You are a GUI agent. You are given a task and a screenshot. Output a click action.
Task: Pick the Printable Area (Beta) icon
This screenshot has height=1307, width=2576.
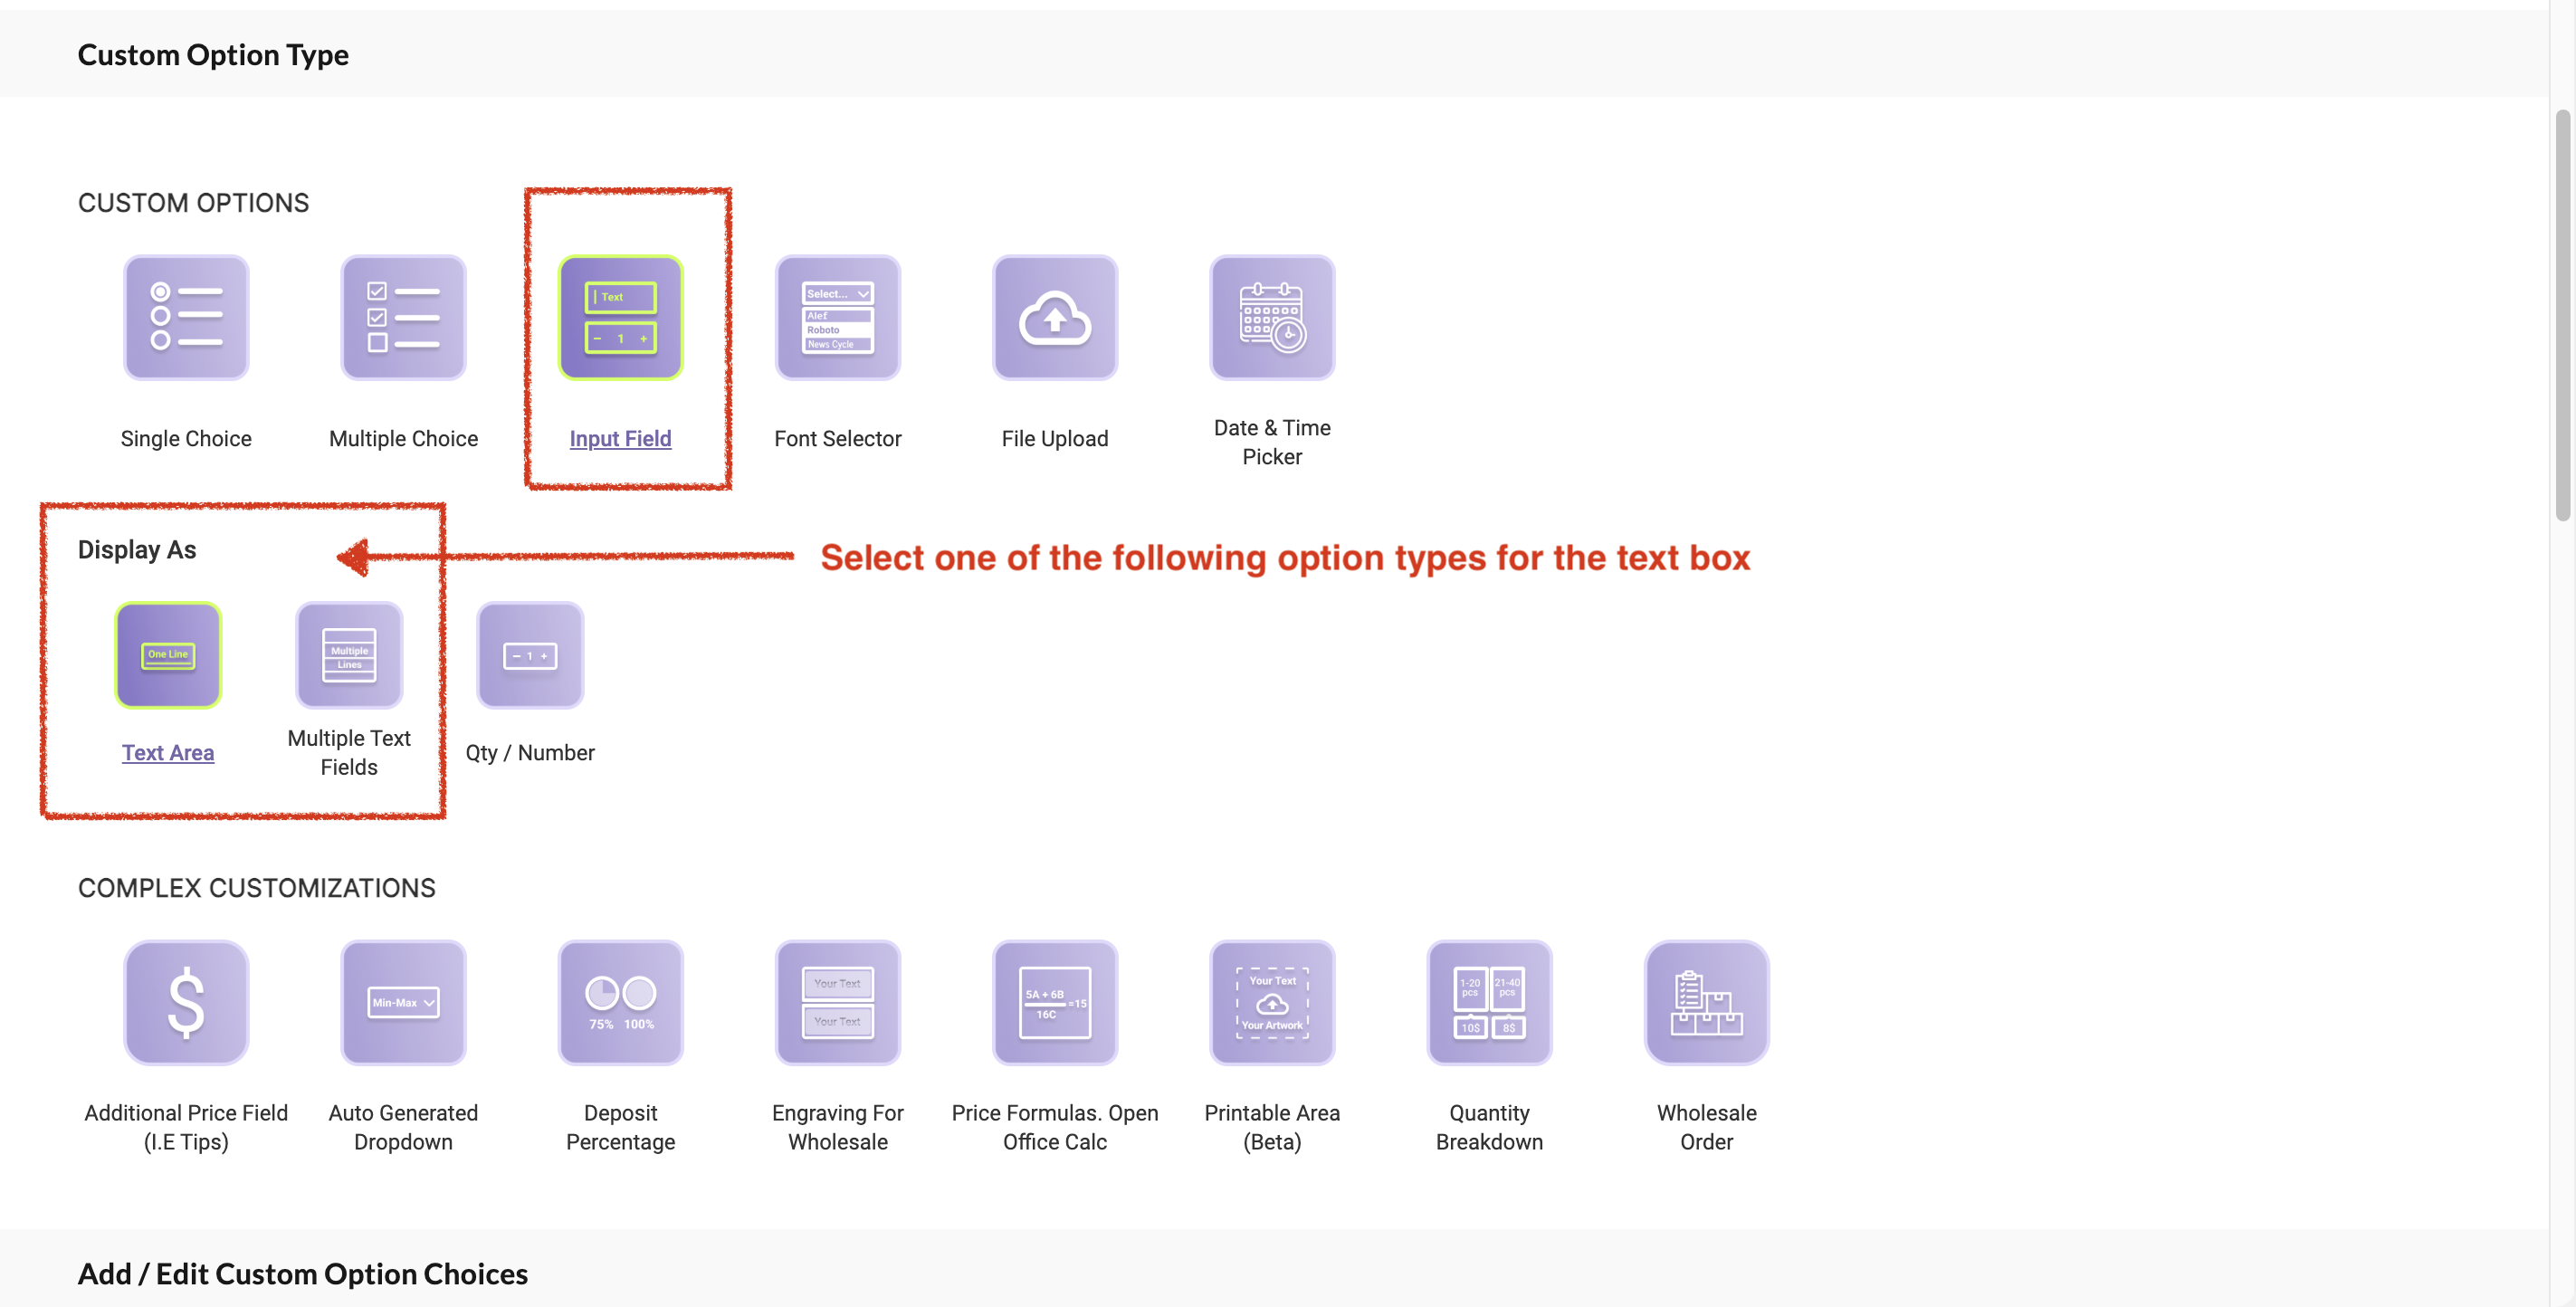point(1271,1002)
